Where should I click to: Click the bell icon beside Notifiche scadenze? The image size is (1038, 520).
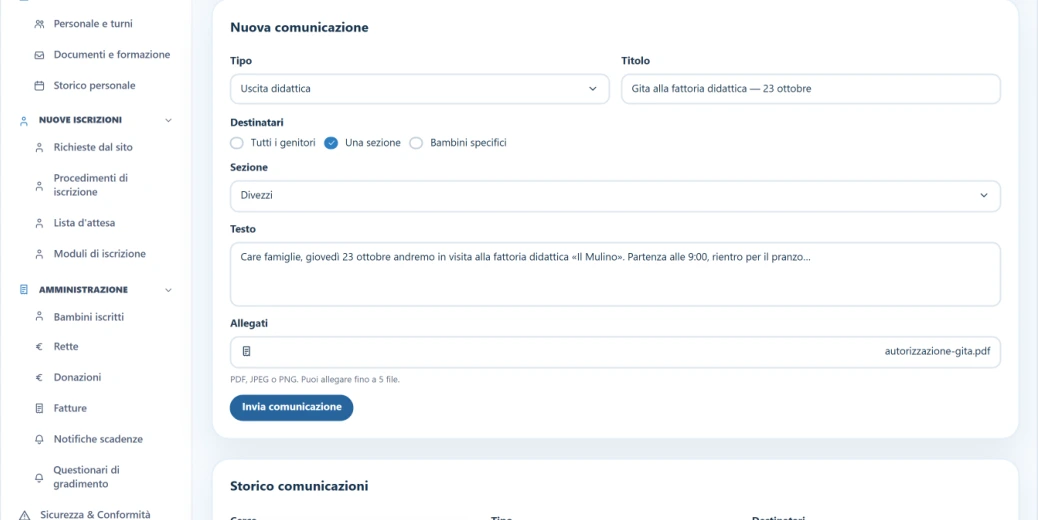[x=39, y=439]
